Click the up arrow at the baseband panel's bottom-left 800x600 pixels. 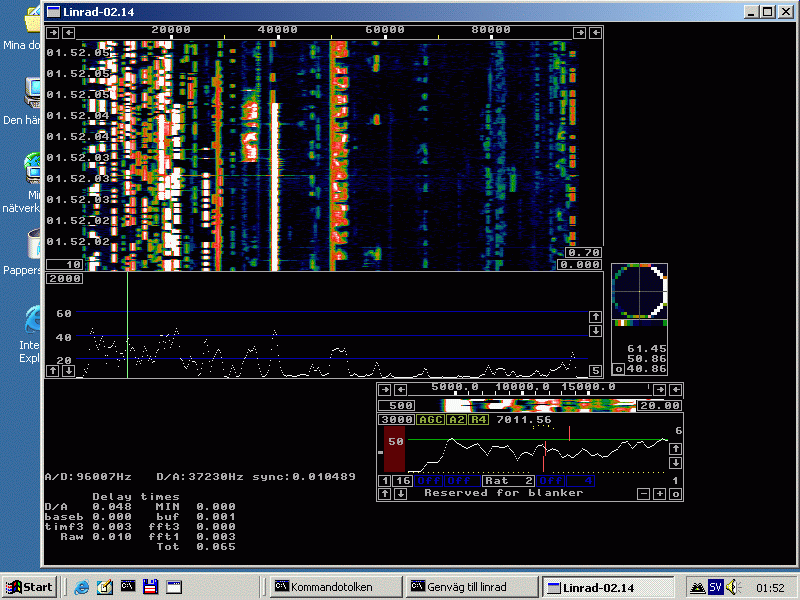[x=385, y=494]
